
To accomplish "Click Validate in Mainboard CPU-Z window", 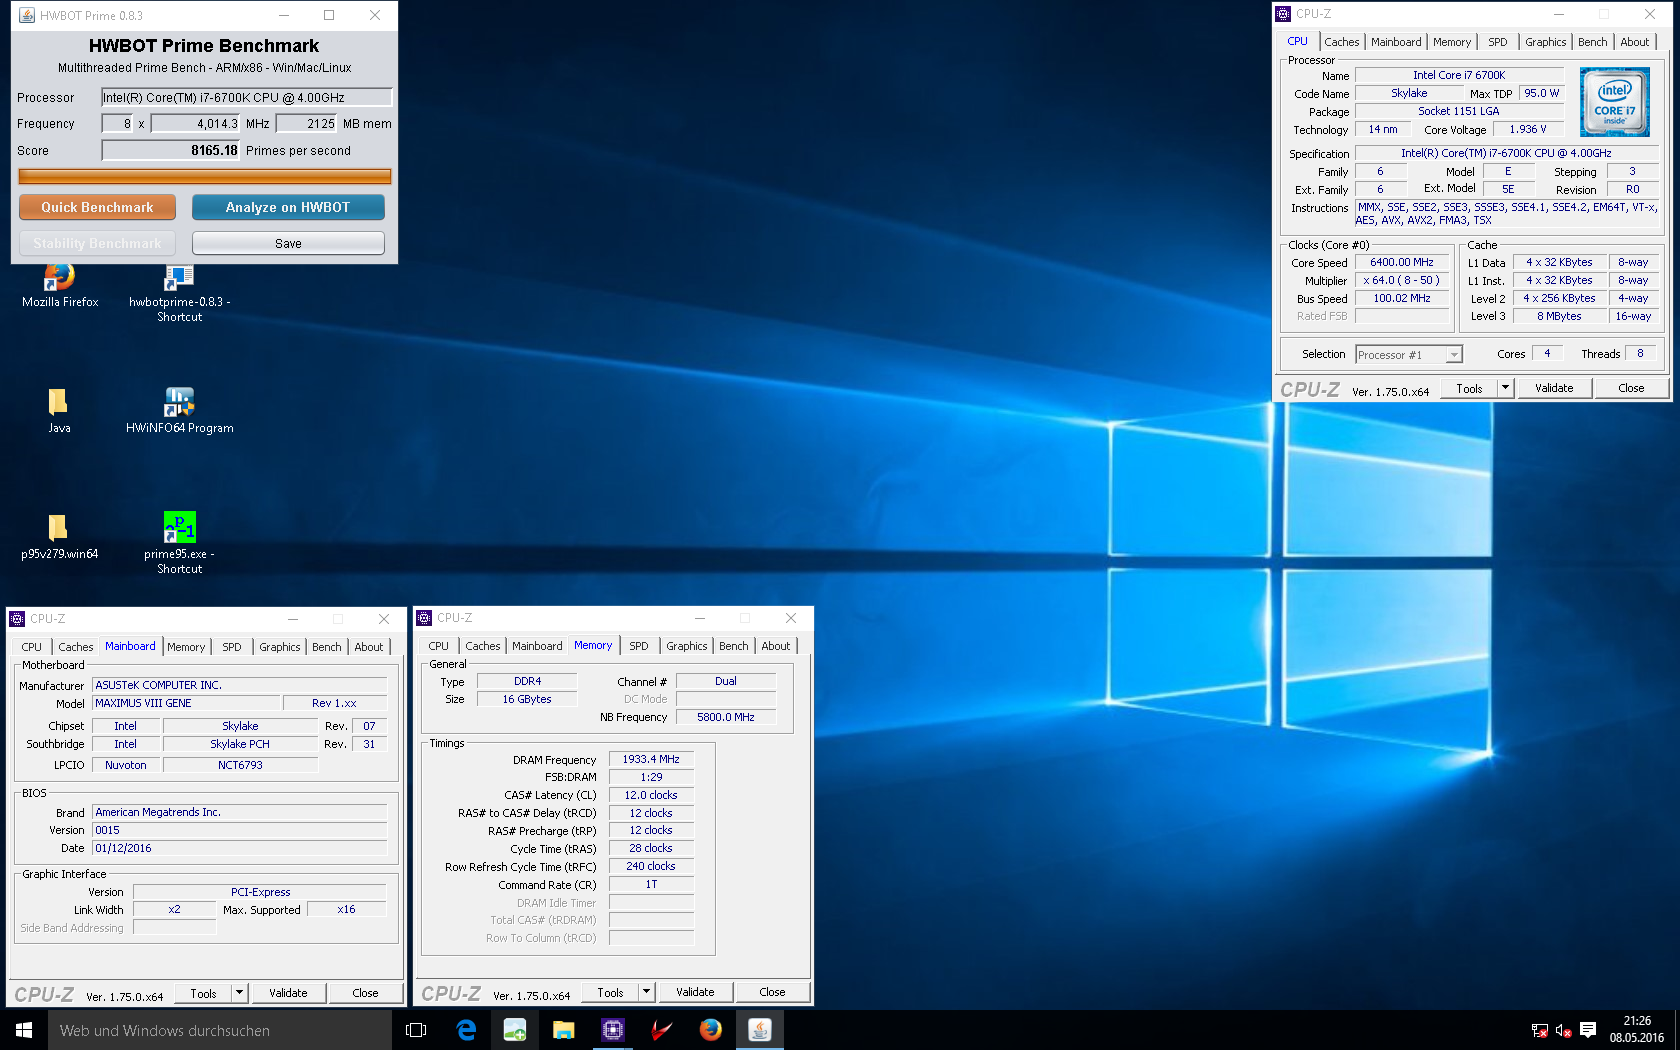I will coord(288,993).
